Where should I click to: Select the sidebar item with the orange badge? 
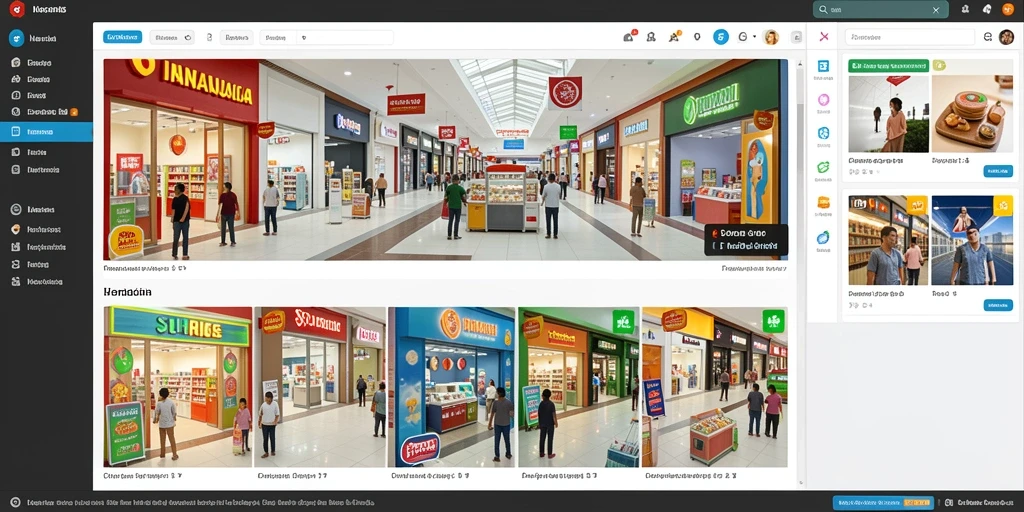pos(46,112)
